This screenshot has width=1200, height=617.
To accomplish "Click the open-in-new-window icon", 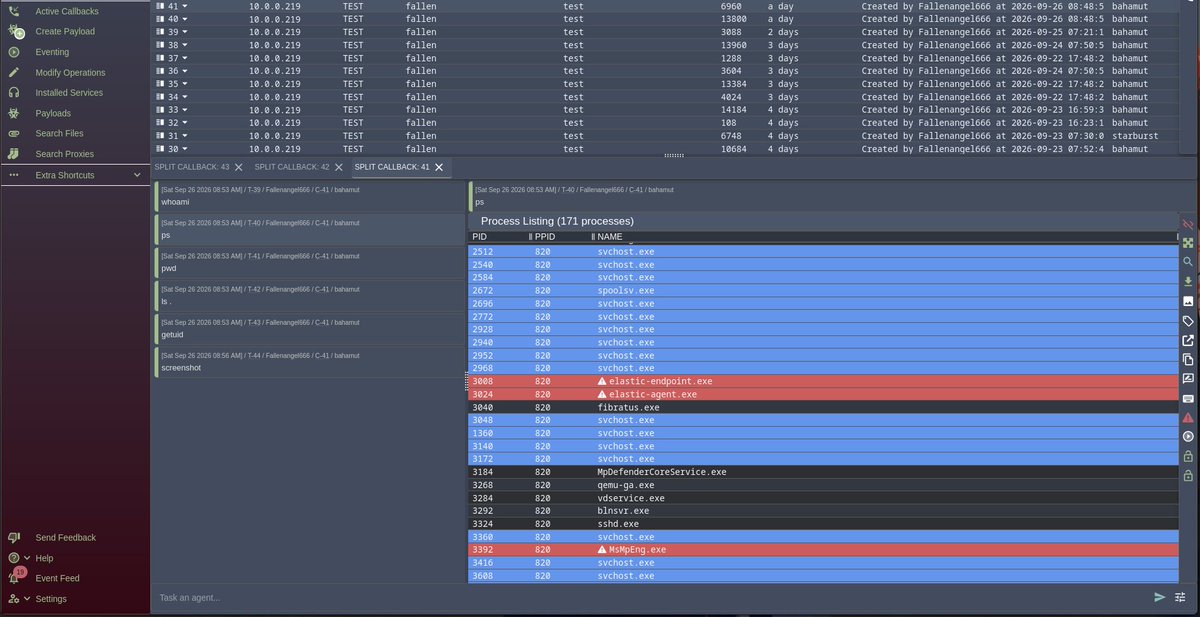I will (1188, 340).
